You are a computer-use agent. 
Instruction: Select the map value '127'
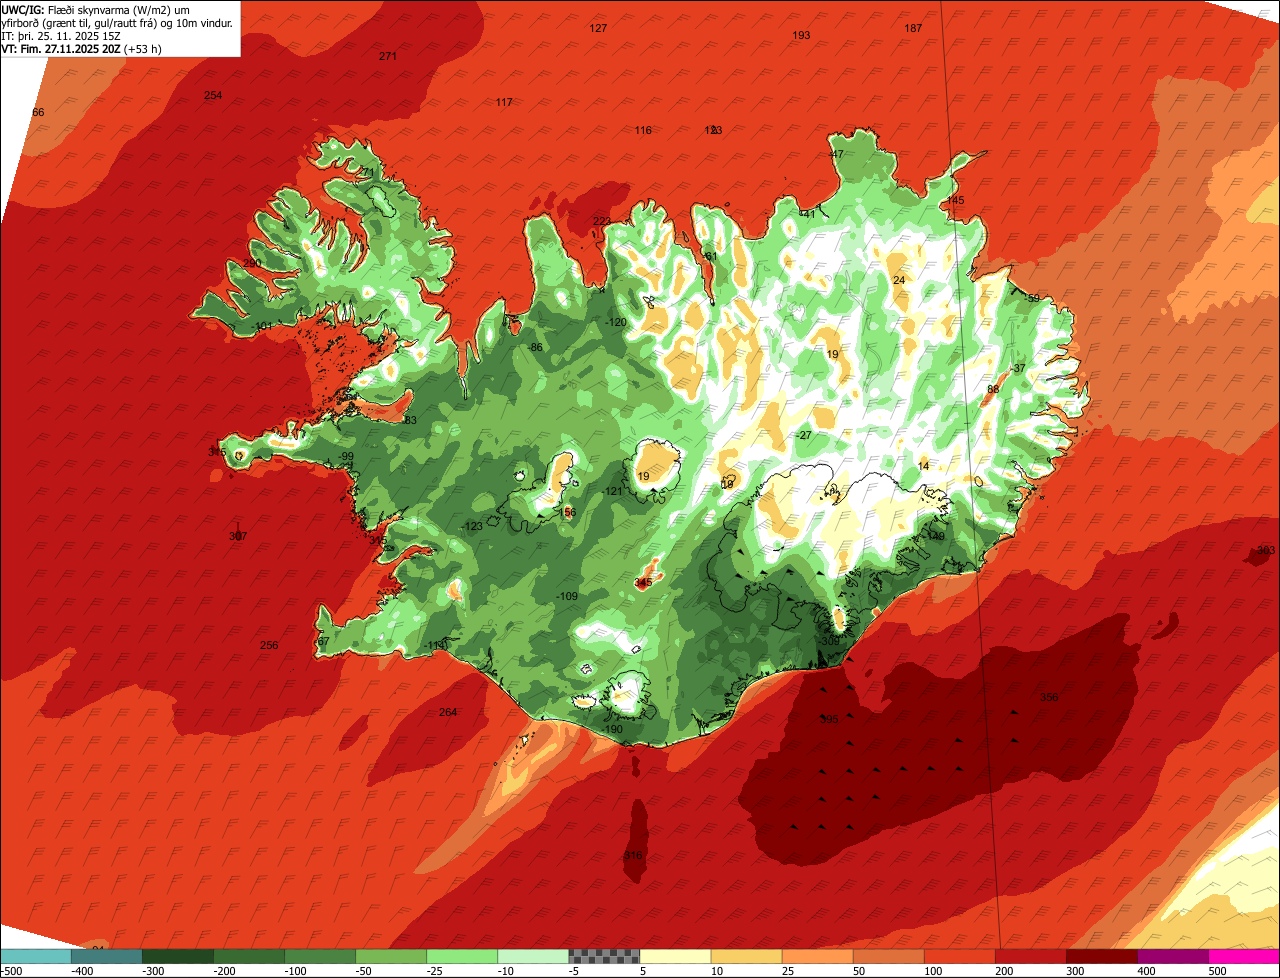click(x=598, y=28)
